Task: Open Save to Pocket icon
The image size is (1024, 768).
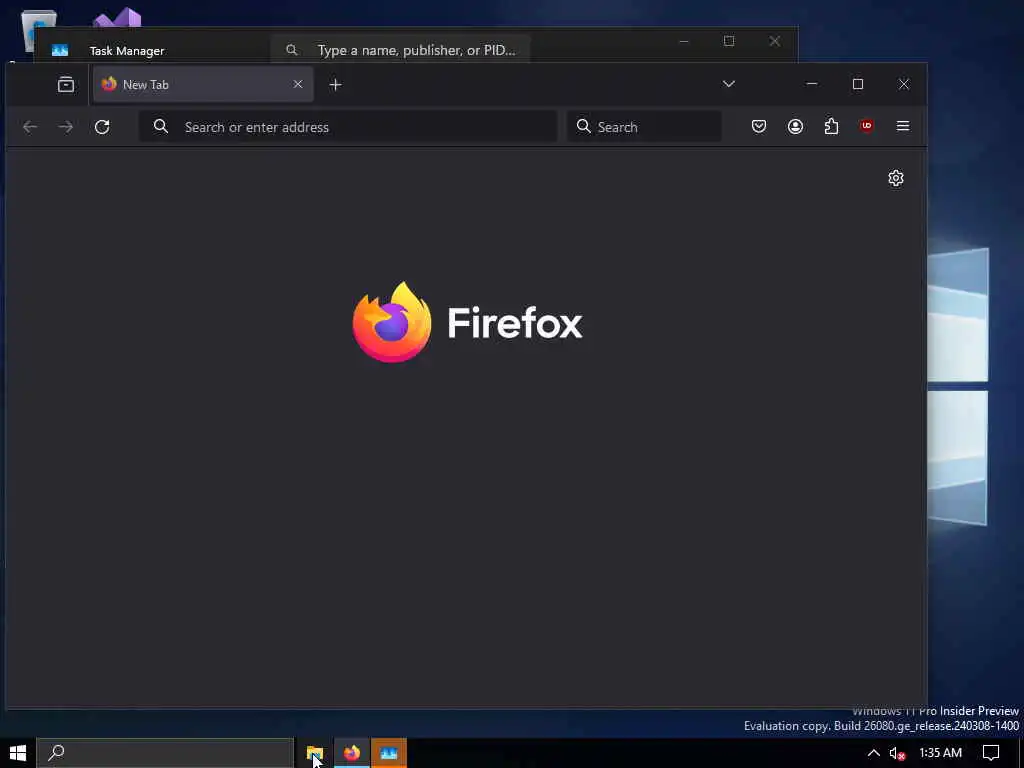Action: (759, 126)
